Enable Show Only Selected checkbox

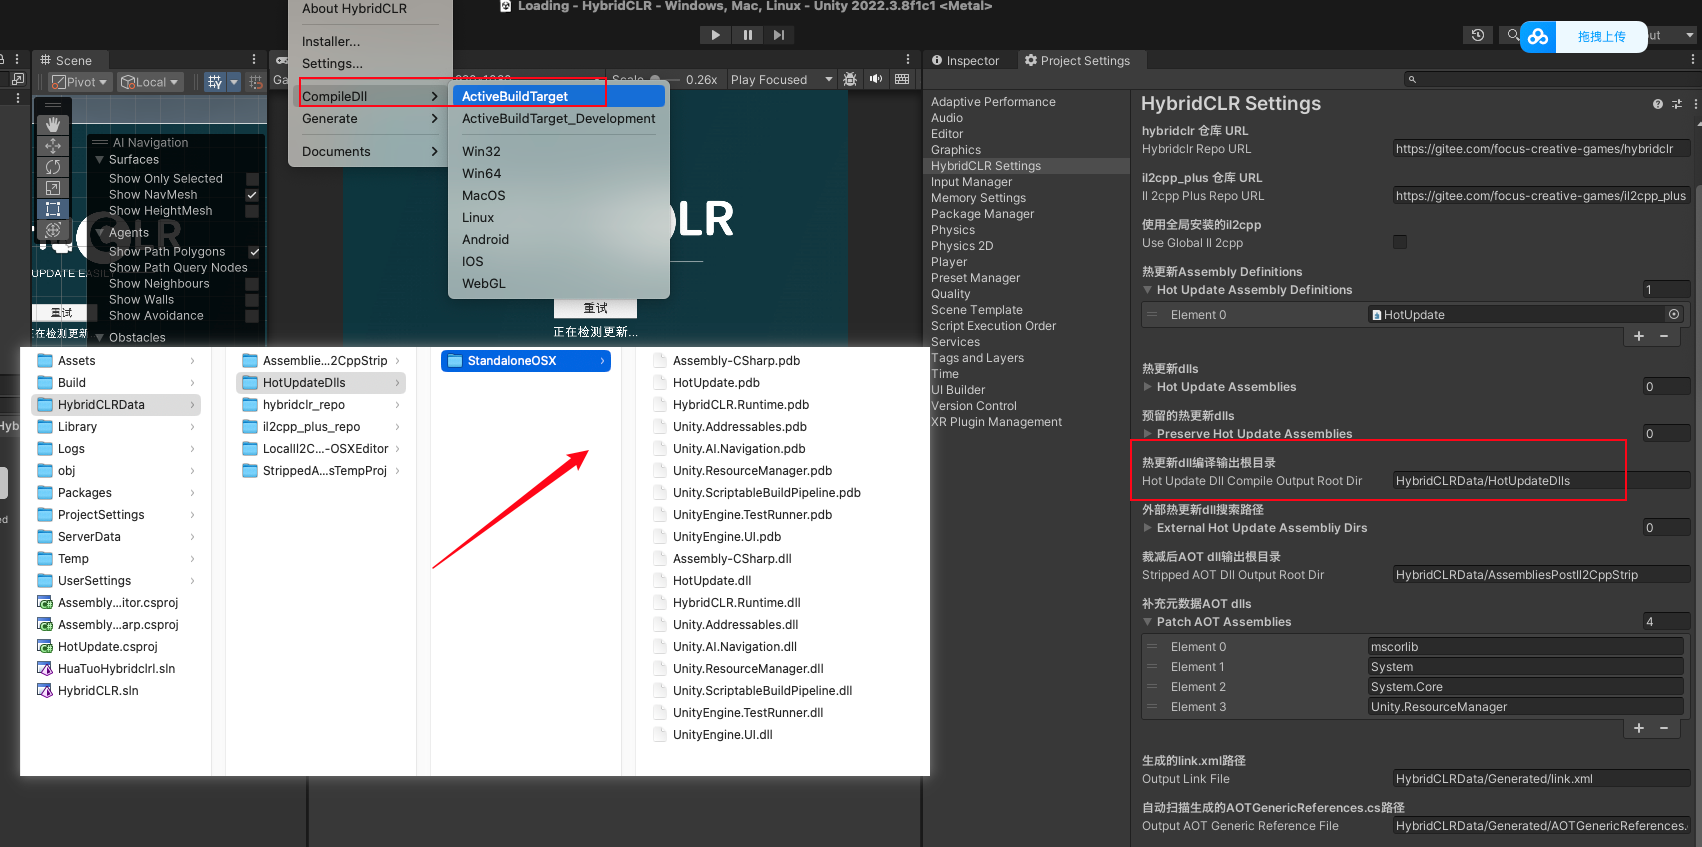pos(252,179)
